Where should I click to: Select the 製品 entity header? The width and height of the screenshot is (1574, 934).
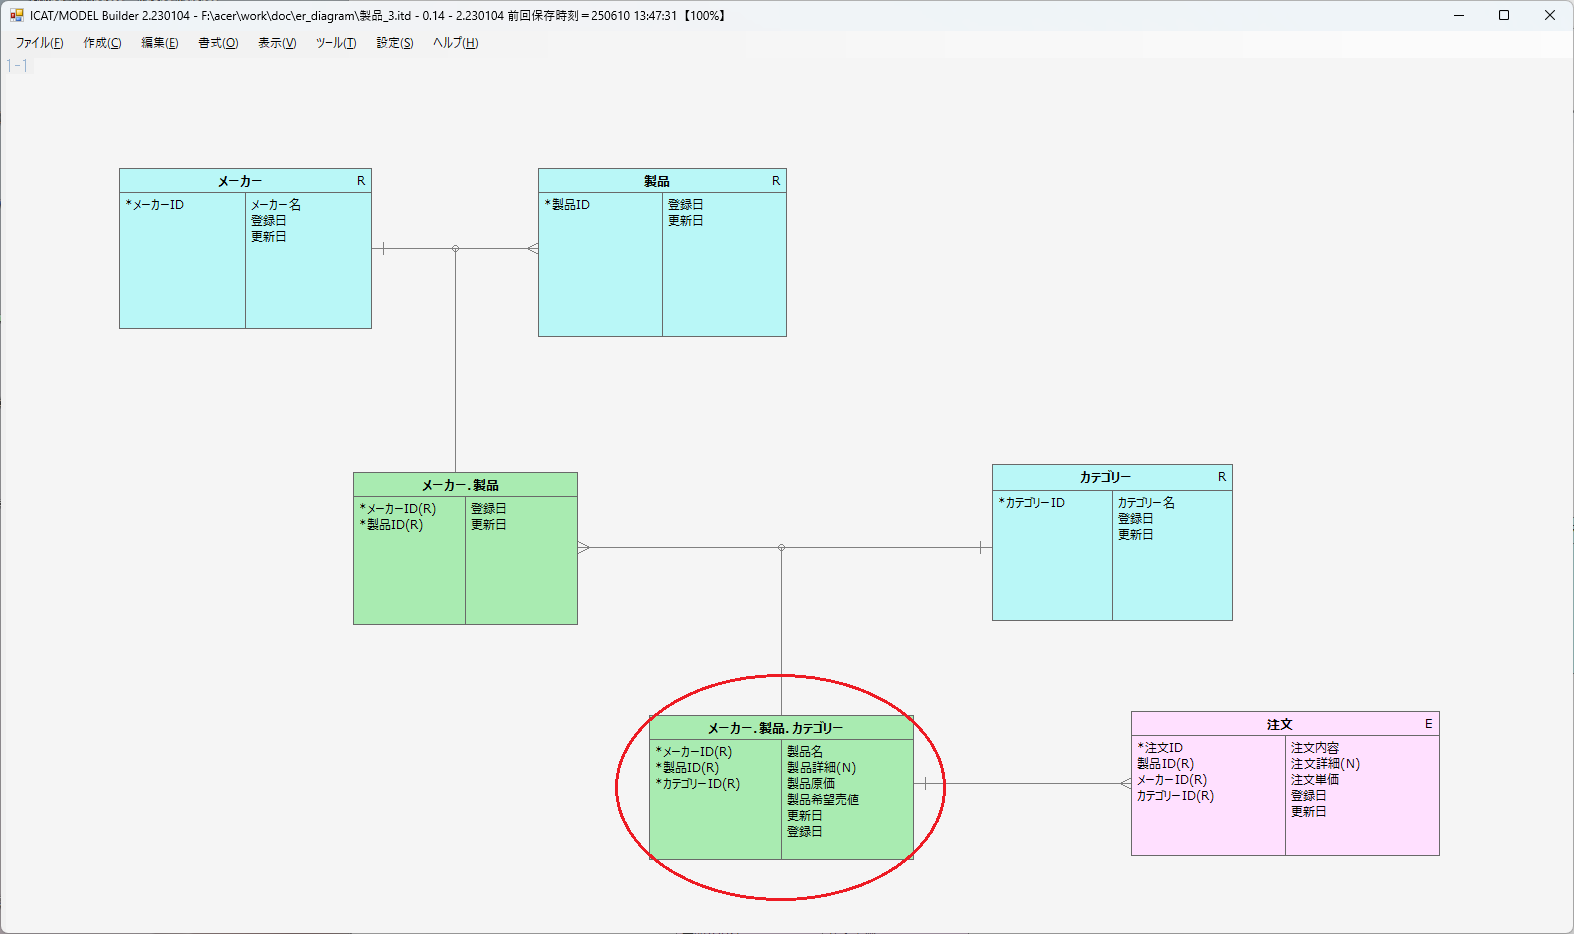tap(657, 181)
